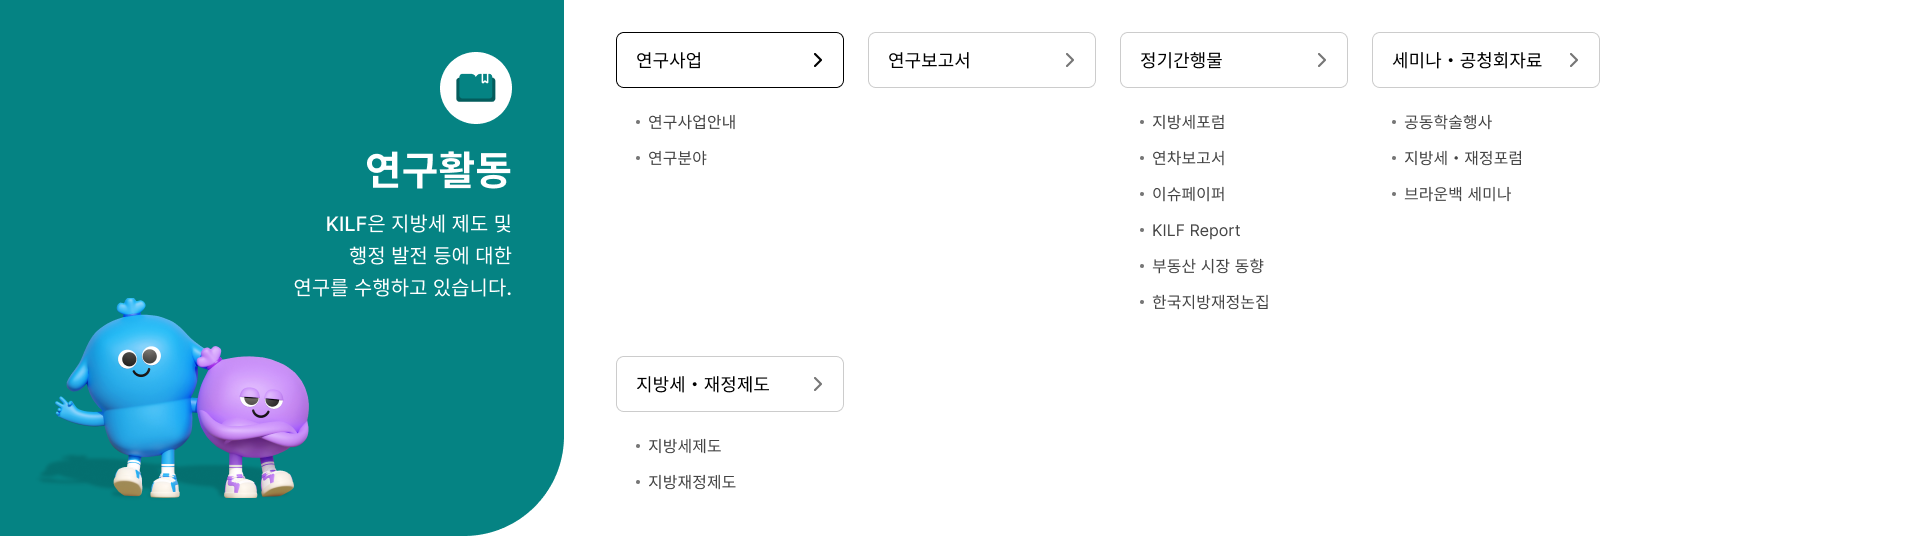Open the 브라운백 세미나 link

1457,194
